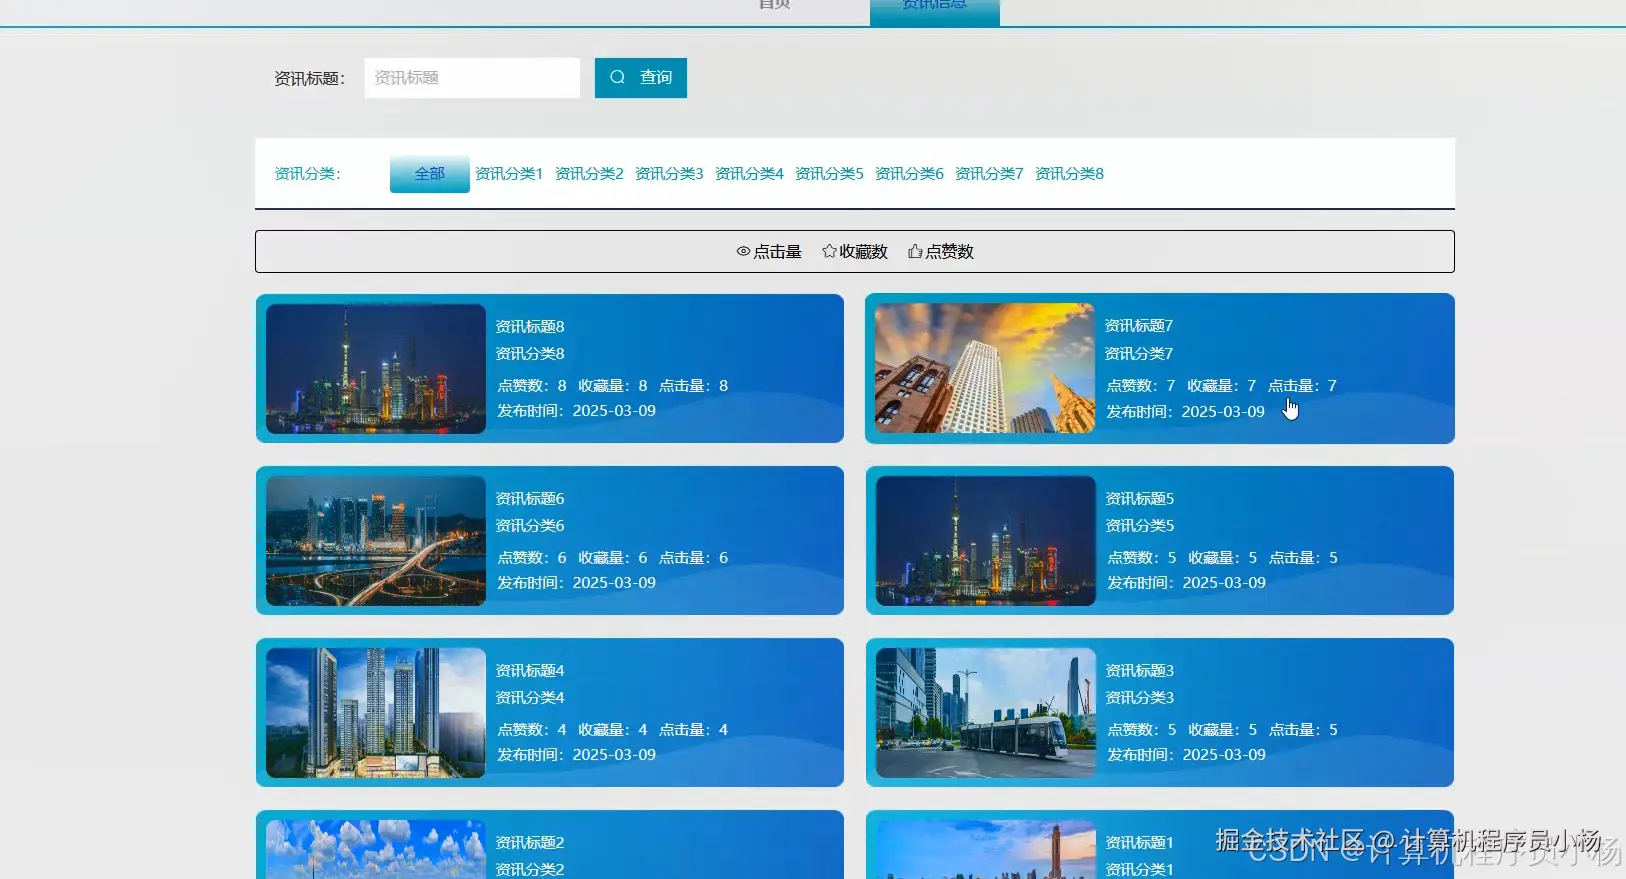The height and width of the screenshot is (879, 1626).
Task: Click 资讯分类4 label in the 资讯标题4 card
Action: click(x=530, y=698)
